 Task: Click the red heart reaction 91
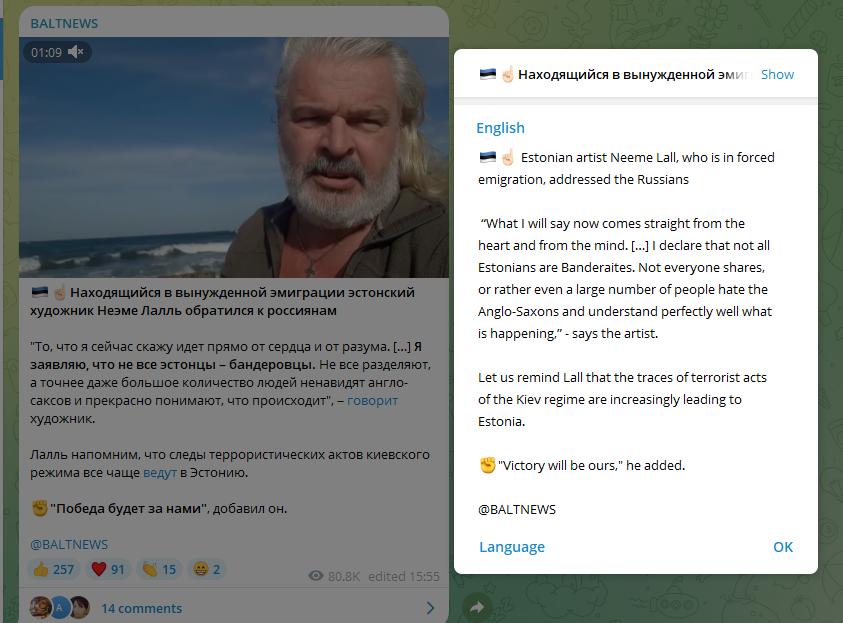tap(108, 569)
